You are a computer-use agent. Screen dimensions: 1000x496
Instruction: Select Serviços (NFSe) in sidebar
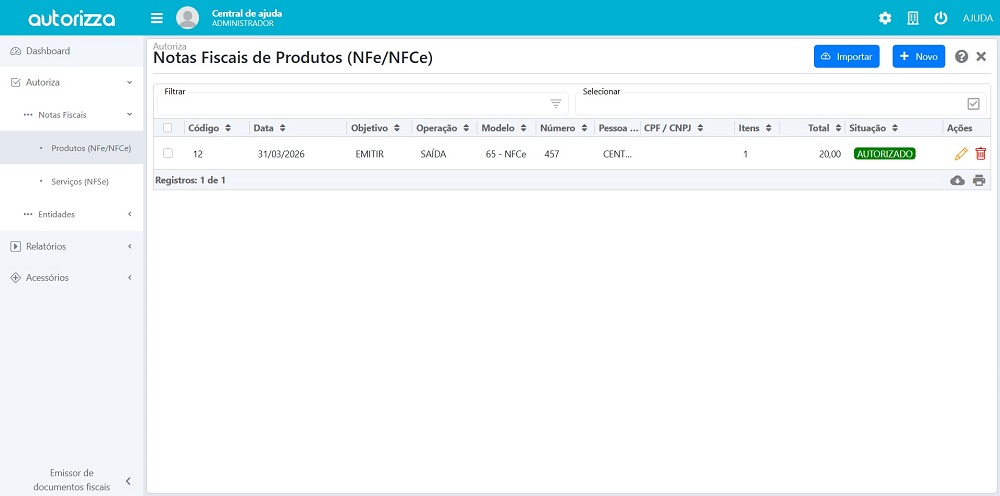pyautogui.click(x=80, y=182)
